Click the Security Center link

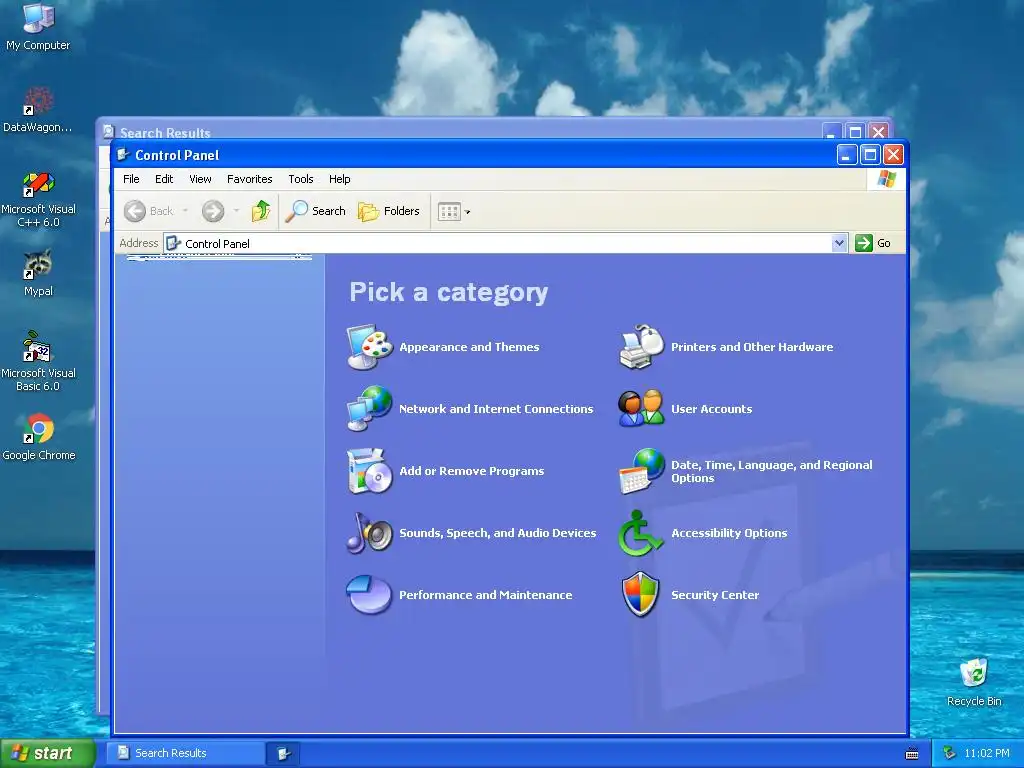(x=715, y=595)
